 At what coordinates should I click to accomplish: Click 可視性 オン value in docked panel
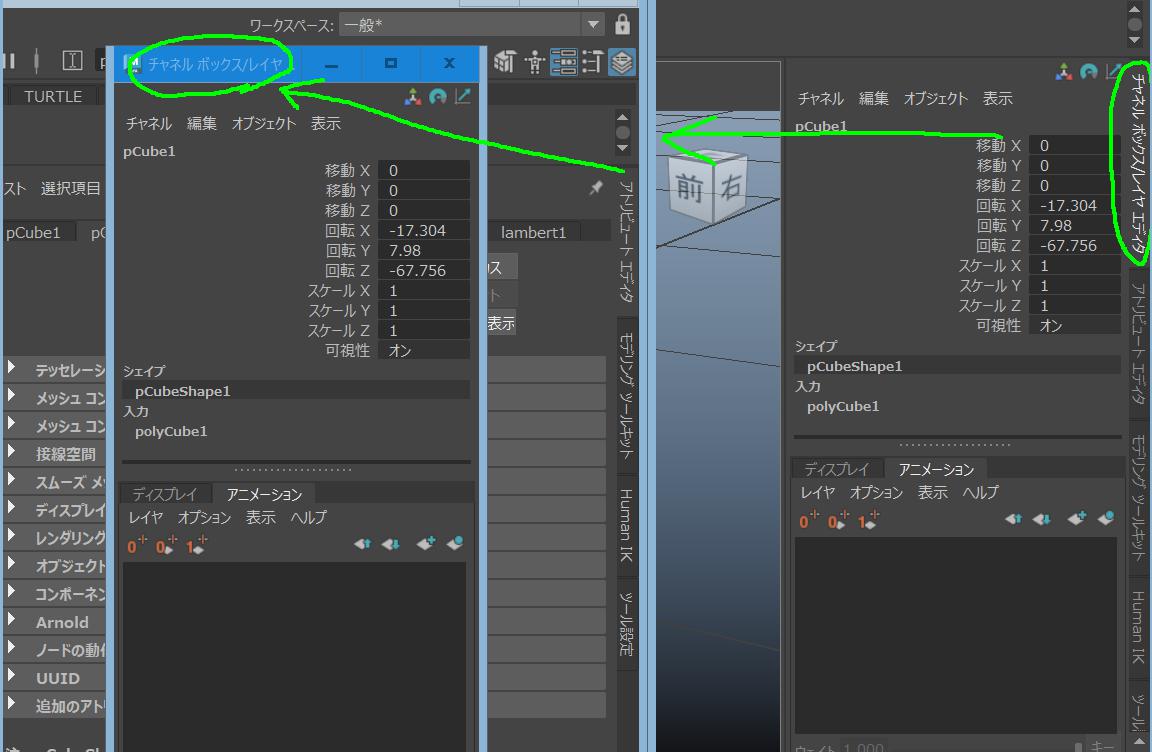(1075, 325)
